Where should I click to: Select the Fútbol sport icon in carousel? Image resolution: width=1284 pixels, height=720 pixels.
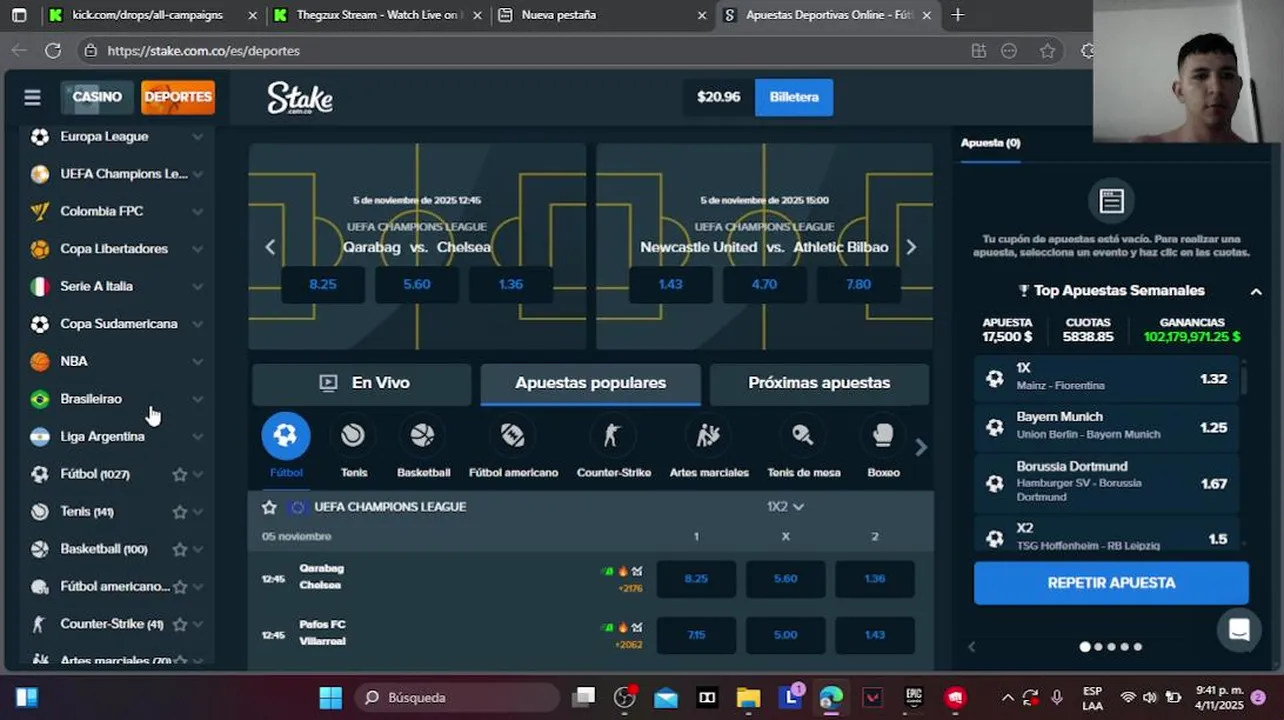(x=285, y=436)
